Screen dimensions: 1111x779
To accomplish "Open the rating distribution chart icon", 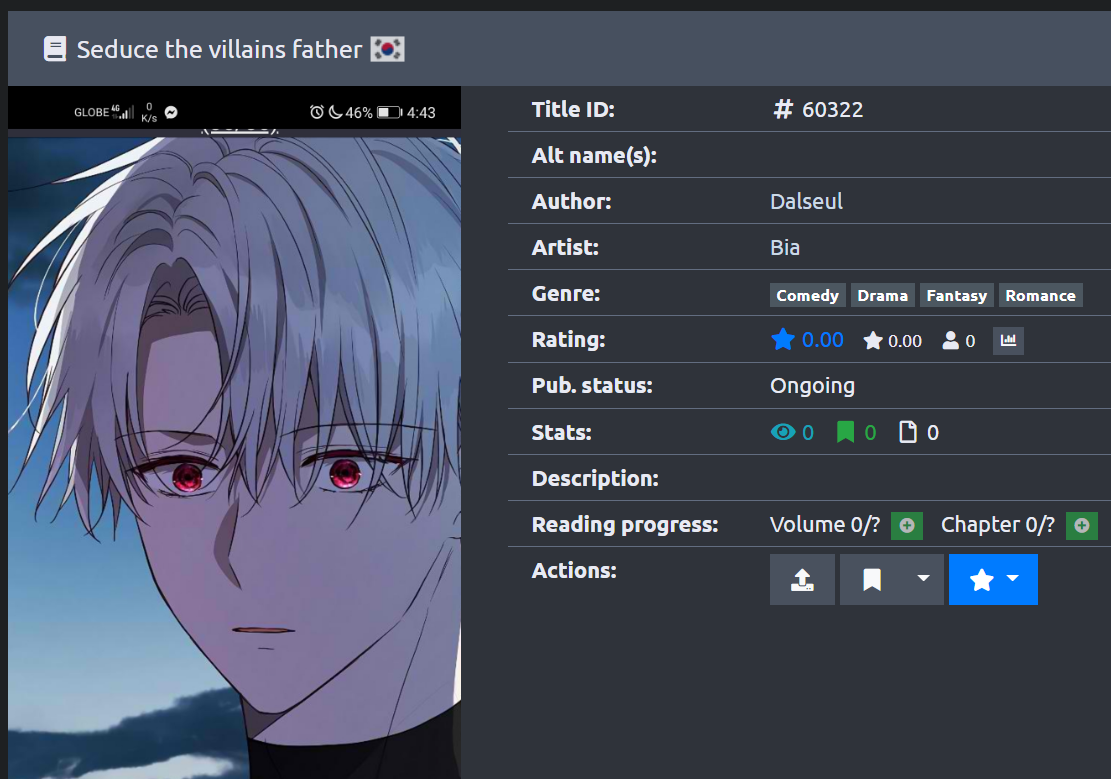I will [x=1008, y=341].
